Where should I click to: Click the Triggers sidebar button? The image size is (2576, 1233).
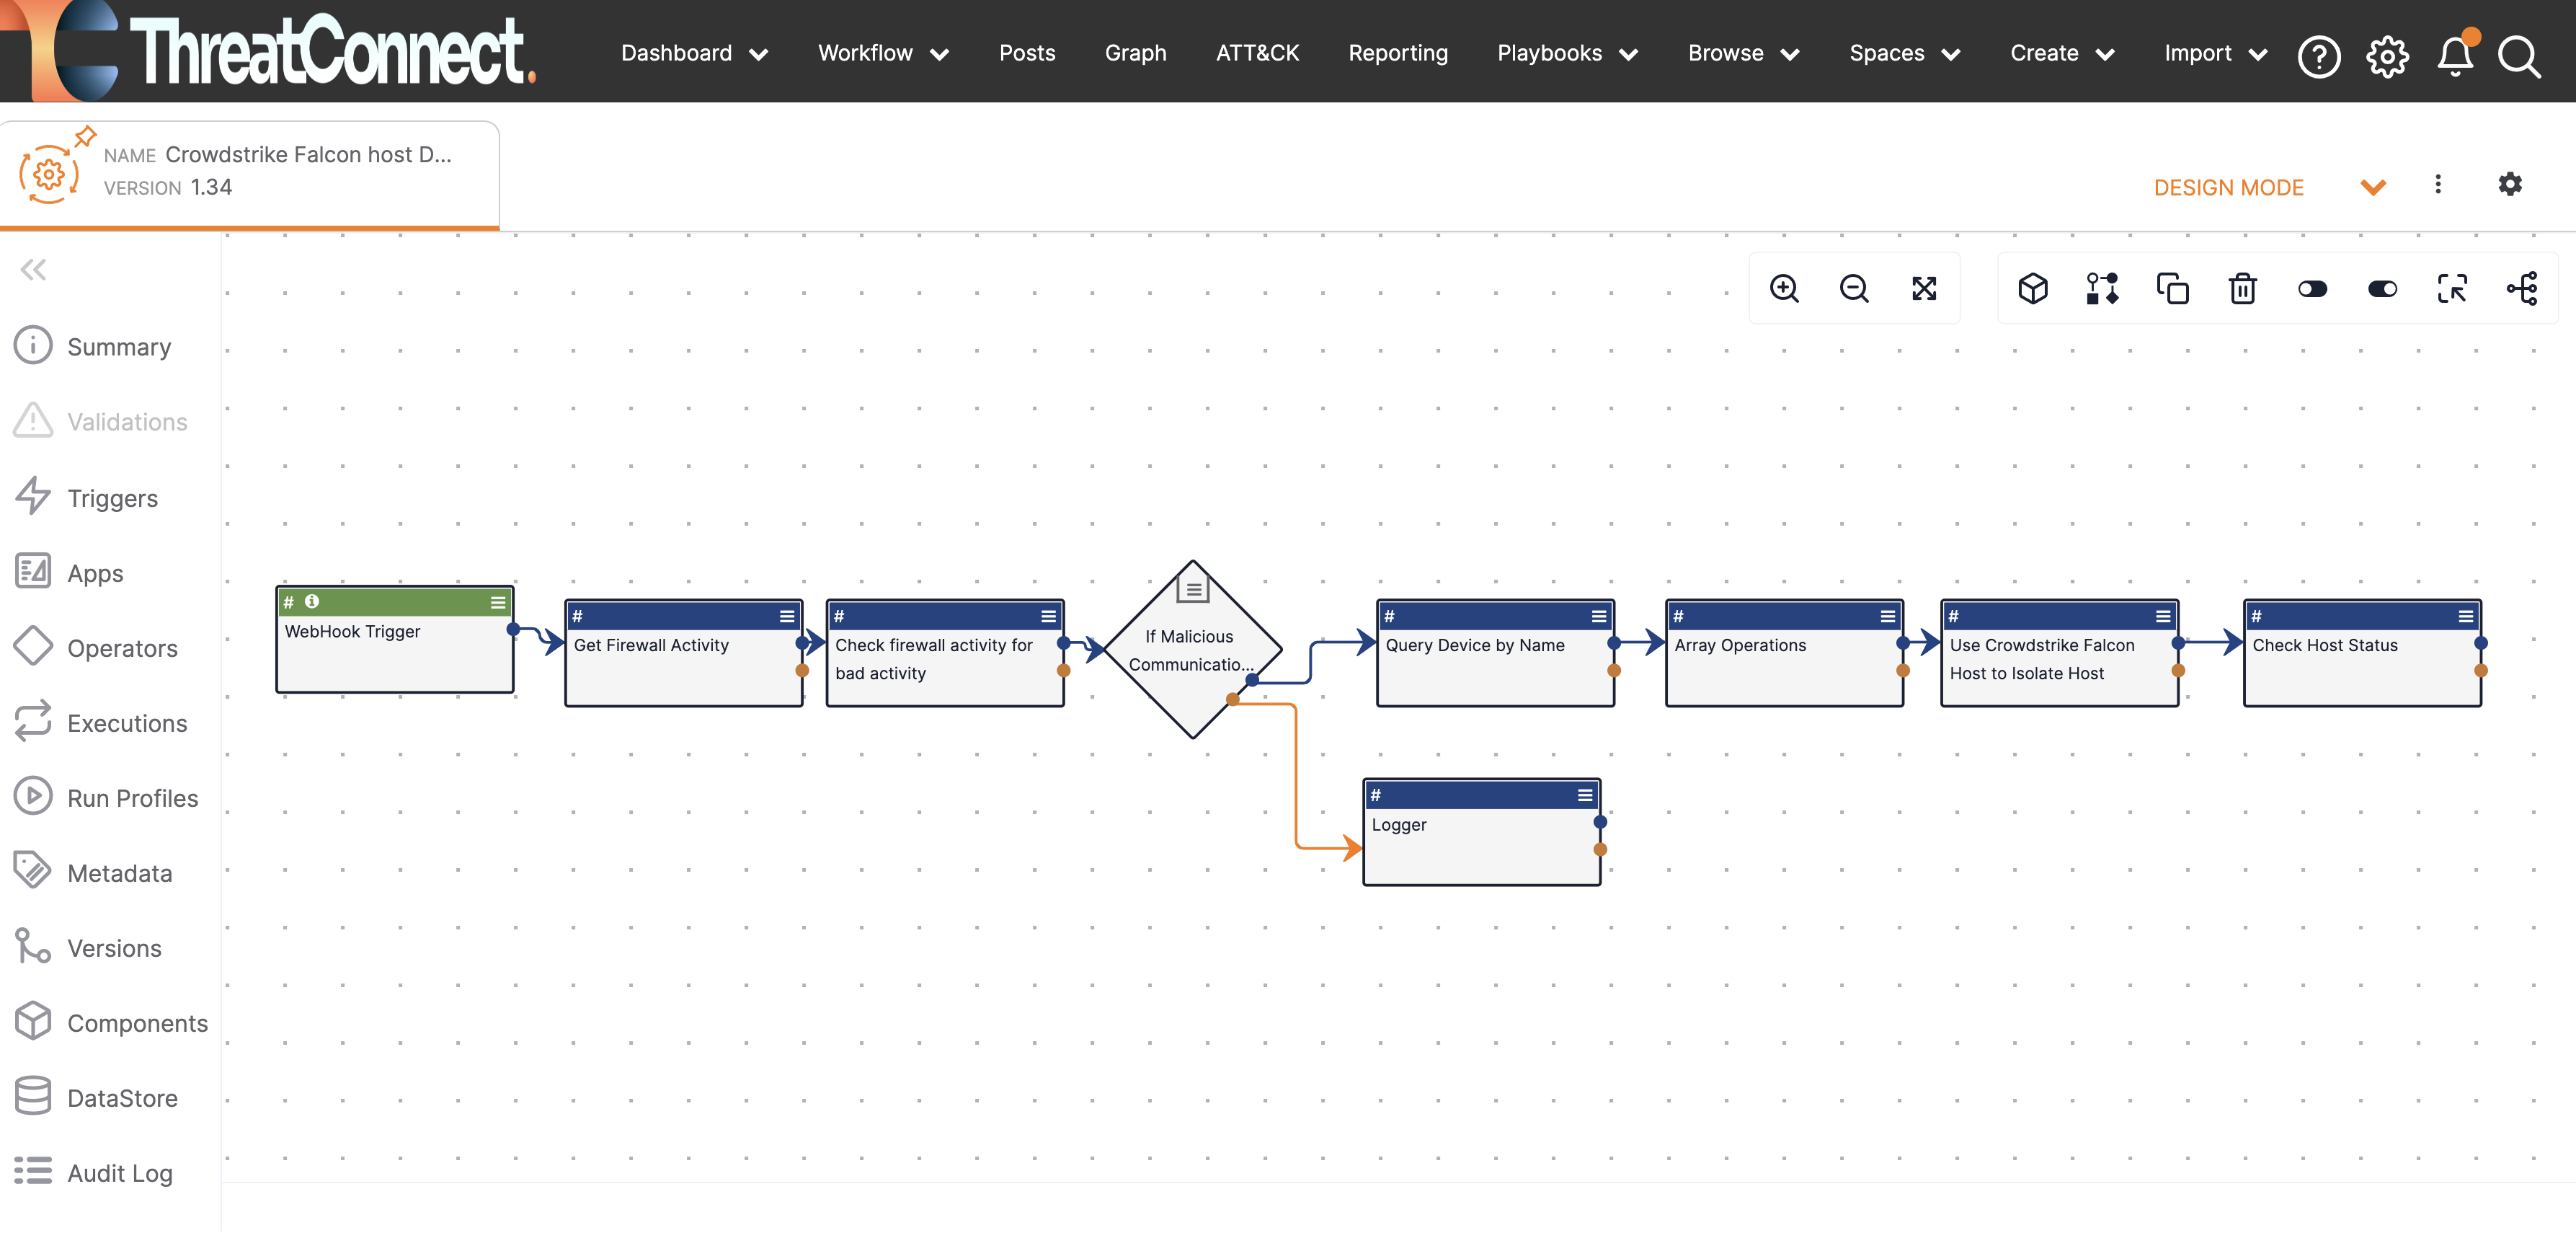pyautogui.click(x=112, y=497)
